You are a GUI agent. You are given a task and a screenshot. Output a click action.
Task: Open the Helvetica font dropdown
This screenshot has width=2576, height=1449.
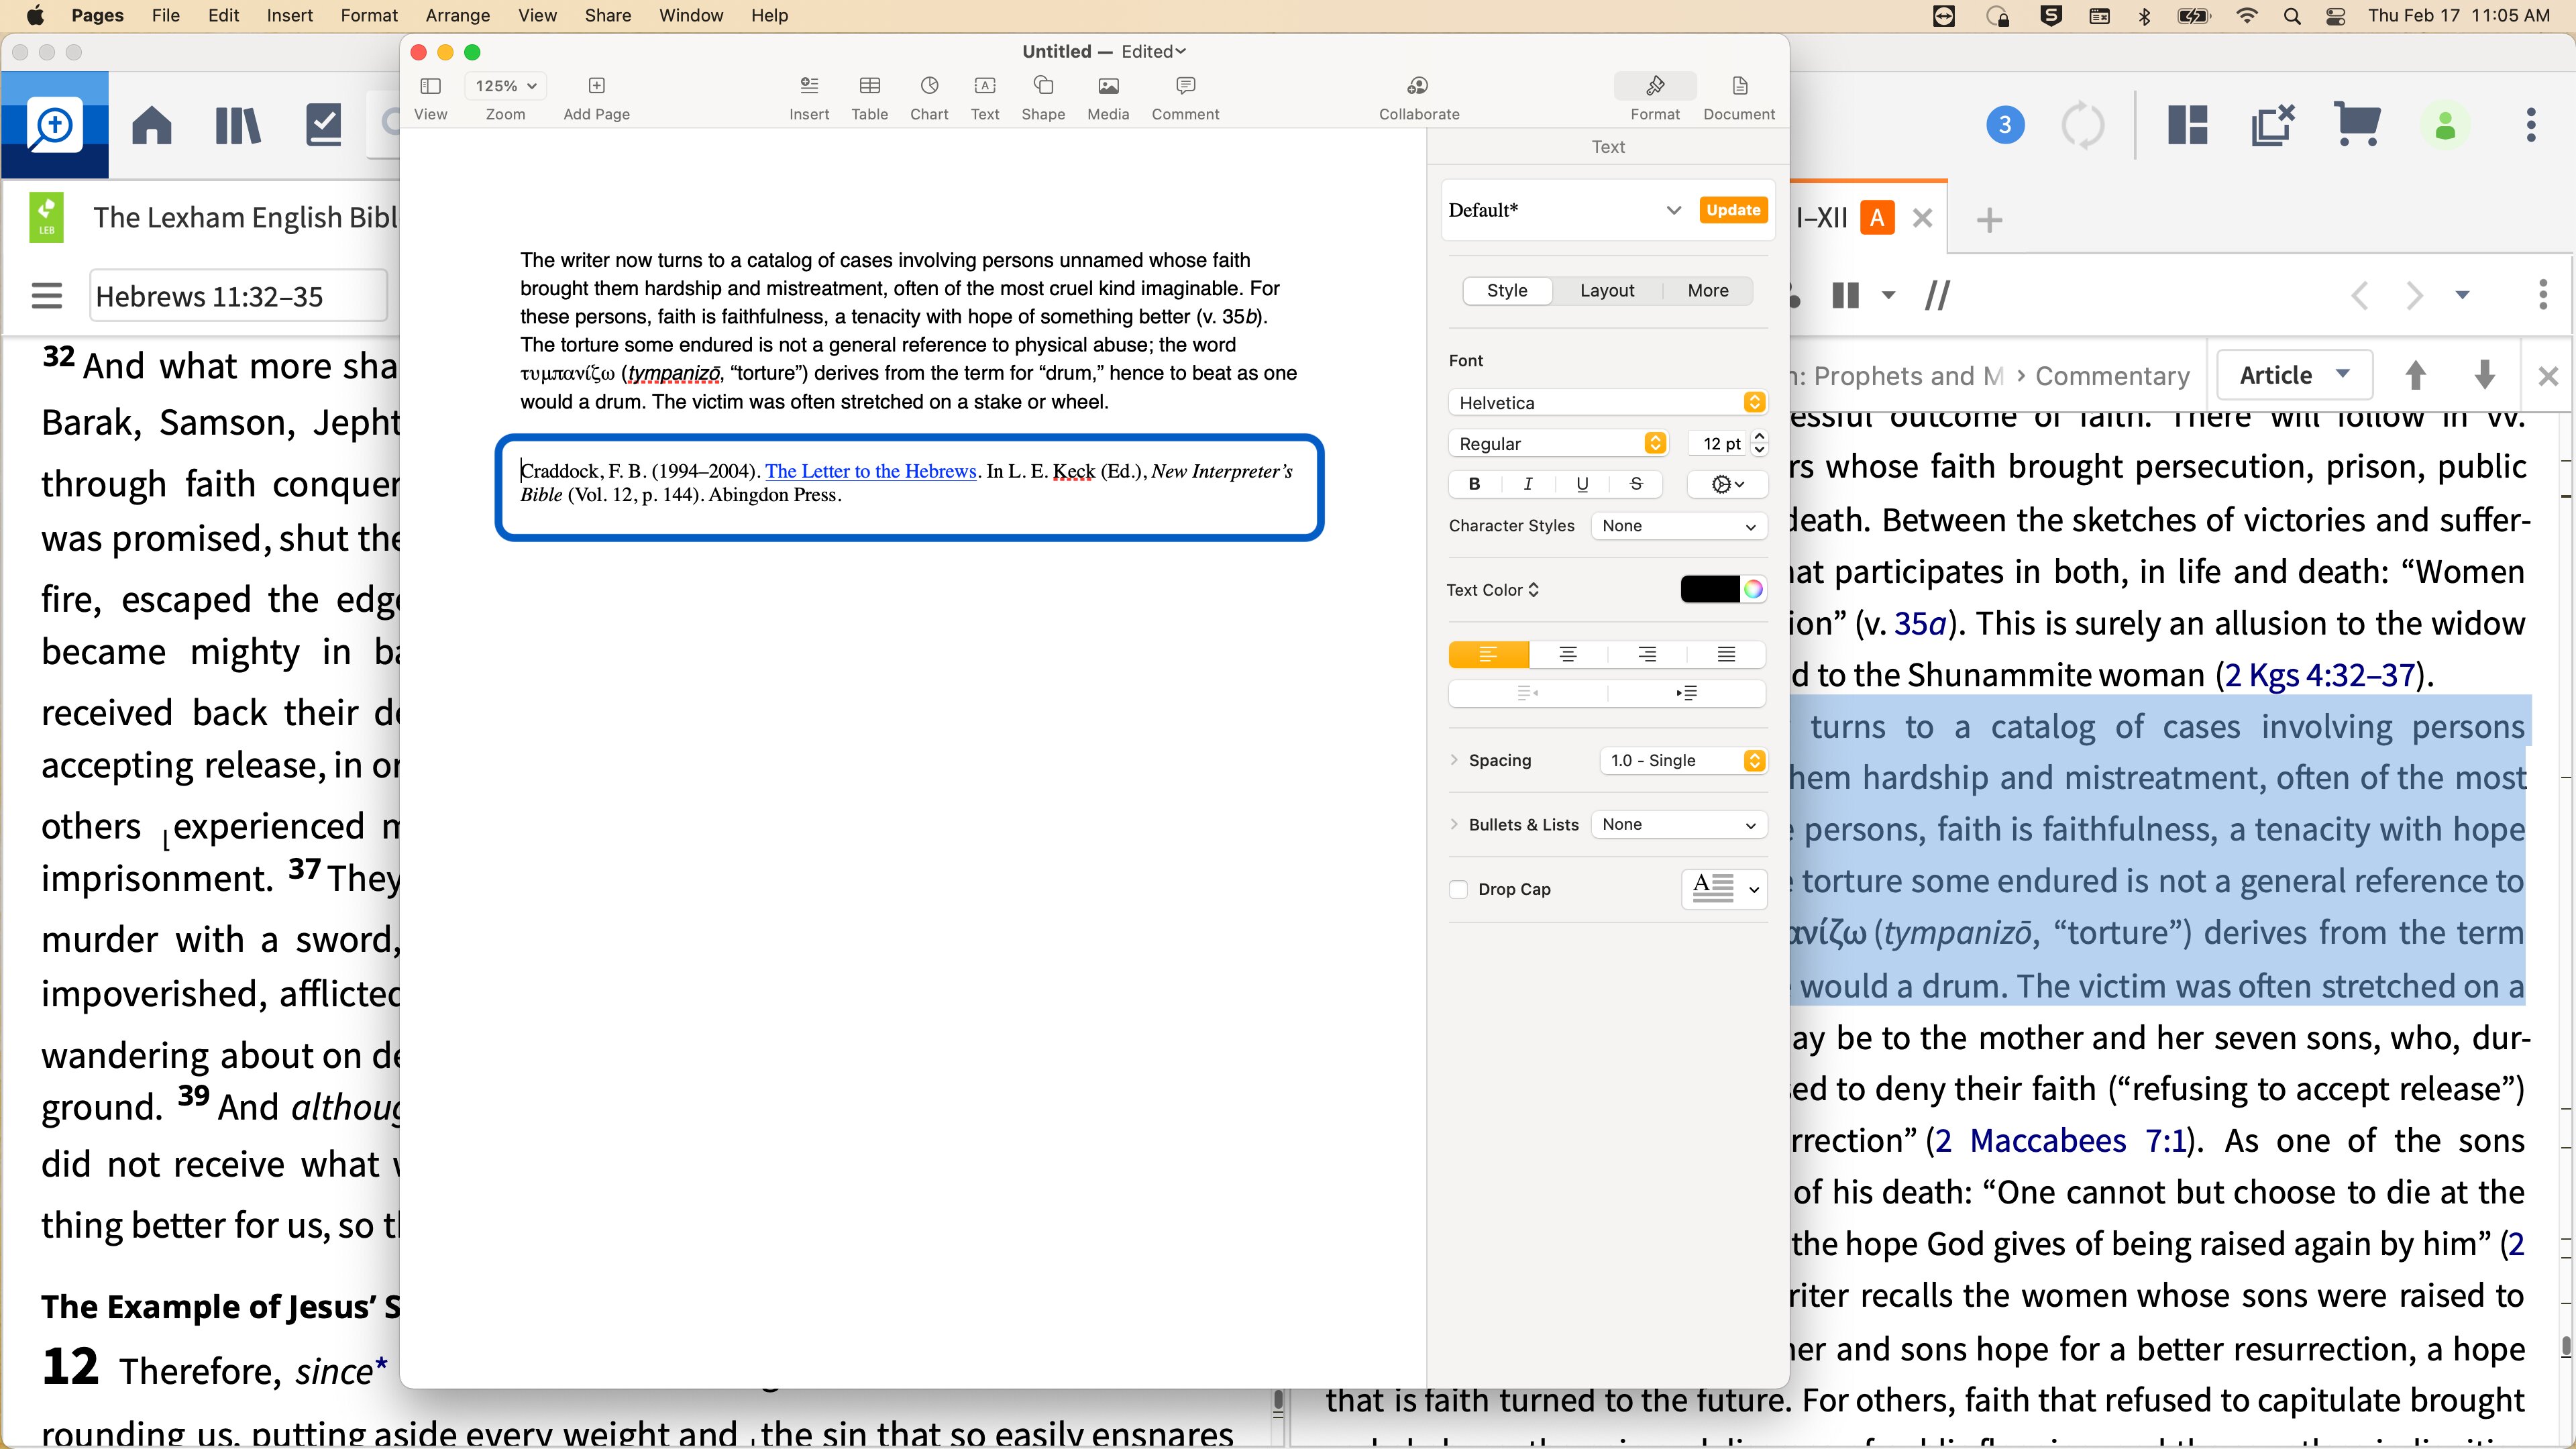1608,402
